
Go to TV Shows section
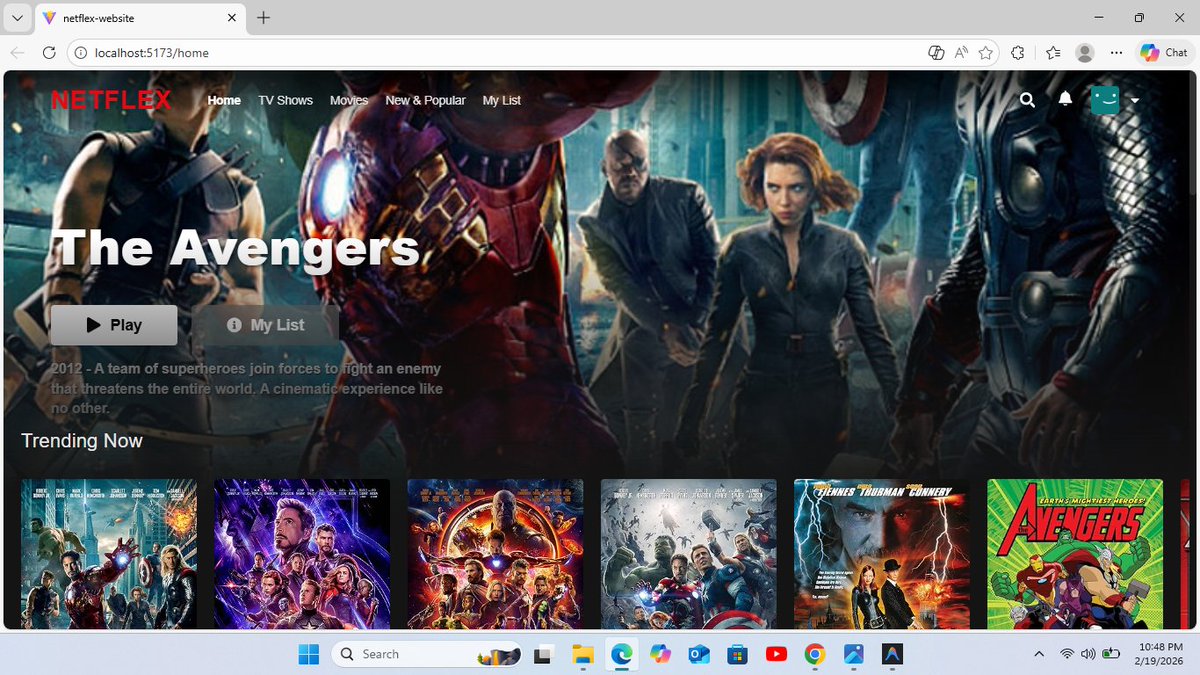(285, 100)
